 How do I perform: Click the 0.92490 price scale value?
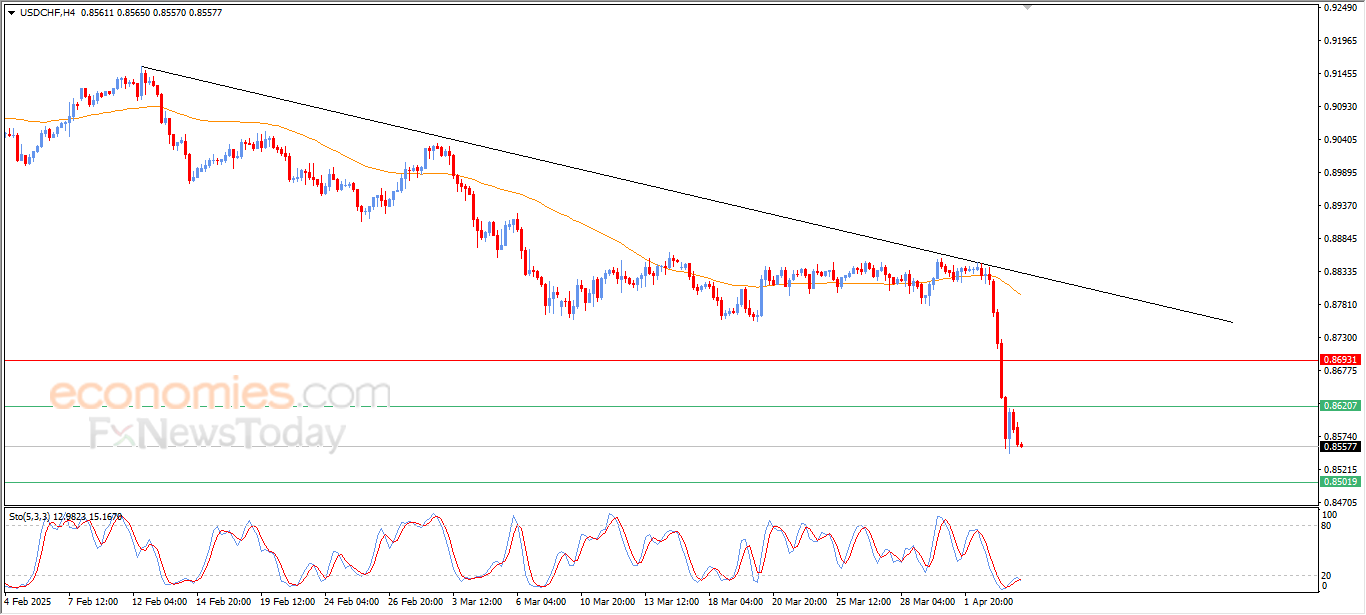tap(1340, 8)
